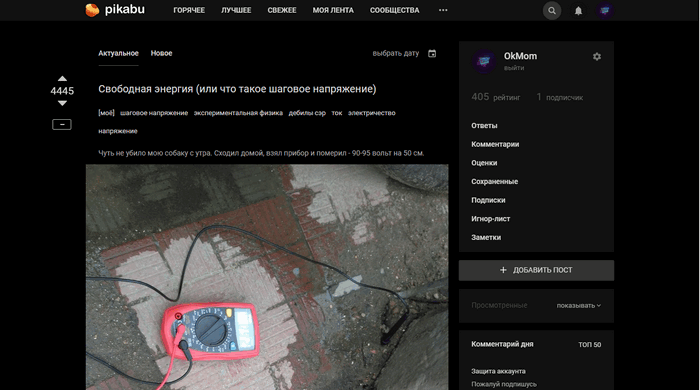Open 'Сообщества' in the top menu
This screenshot has width=700, height=390.
(395, 10)
